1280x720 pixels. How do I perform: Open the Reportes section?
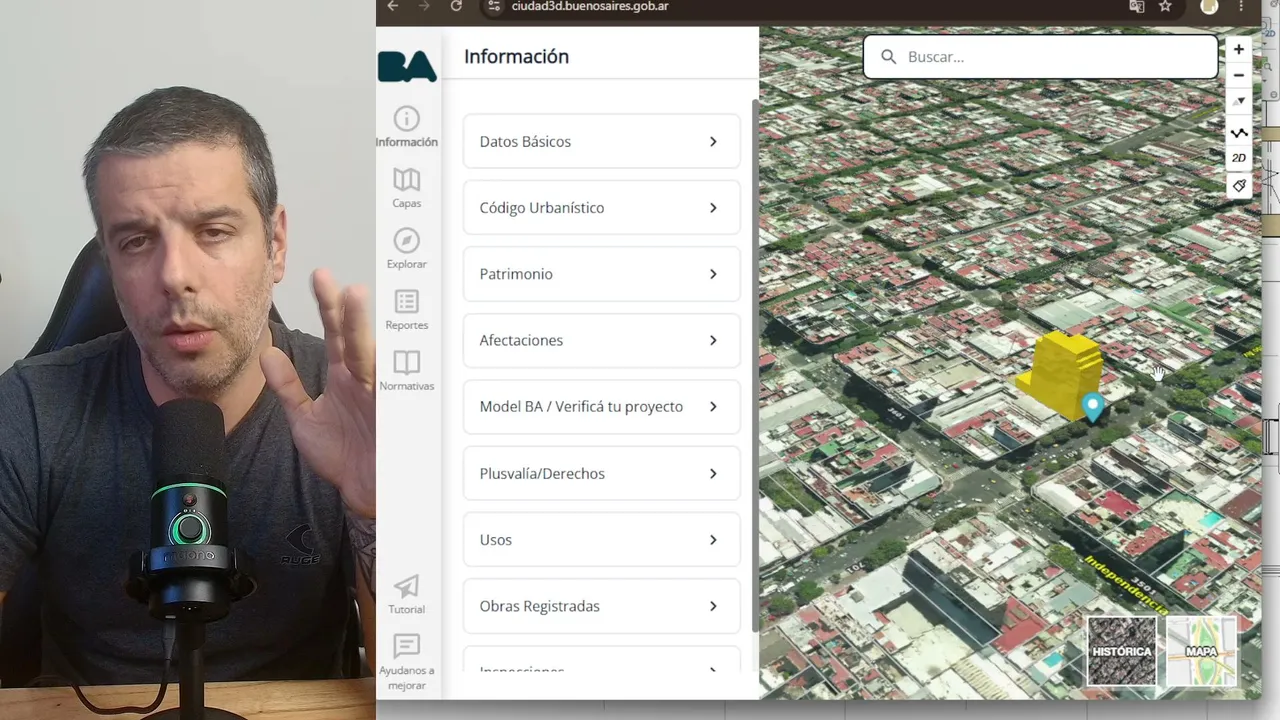(x=407, y=310)
